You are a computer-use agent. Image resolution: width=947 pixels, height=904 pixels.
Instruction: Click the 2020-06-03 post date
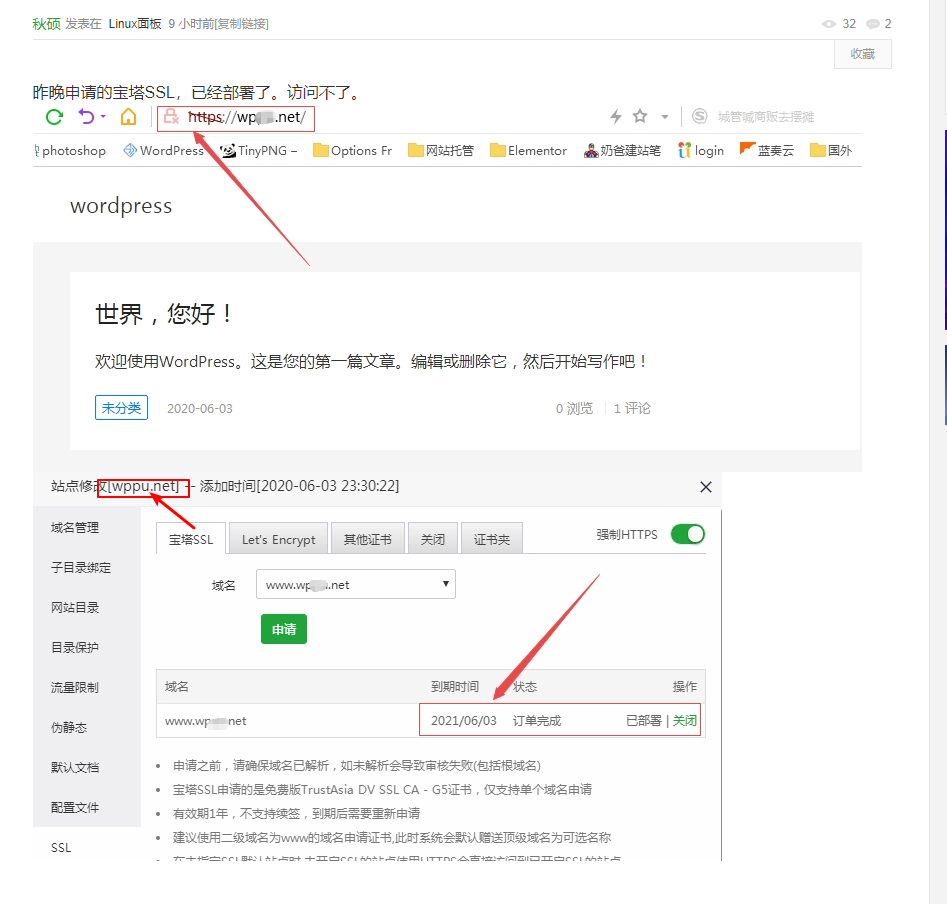(200, 408)
